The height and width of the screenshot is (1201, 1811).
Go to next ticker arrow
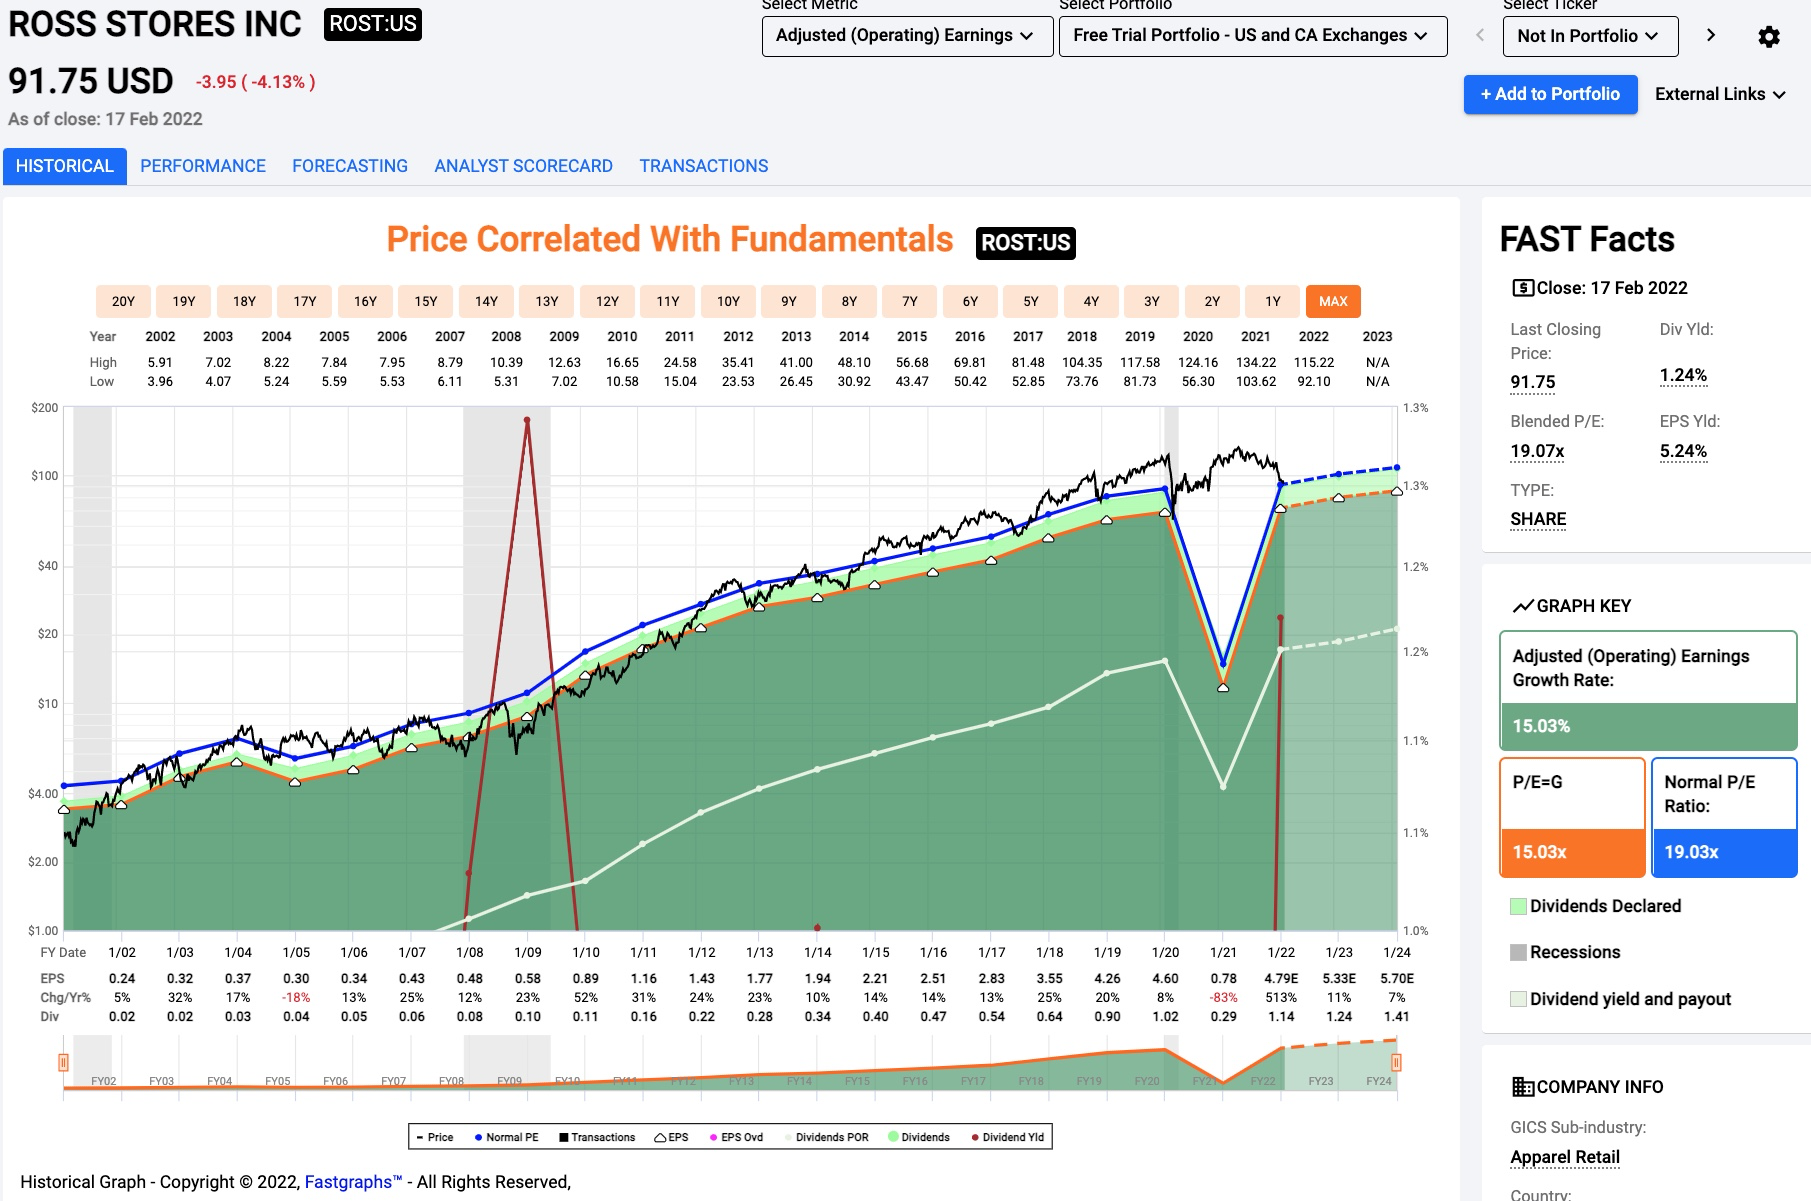pos(1711,35)
